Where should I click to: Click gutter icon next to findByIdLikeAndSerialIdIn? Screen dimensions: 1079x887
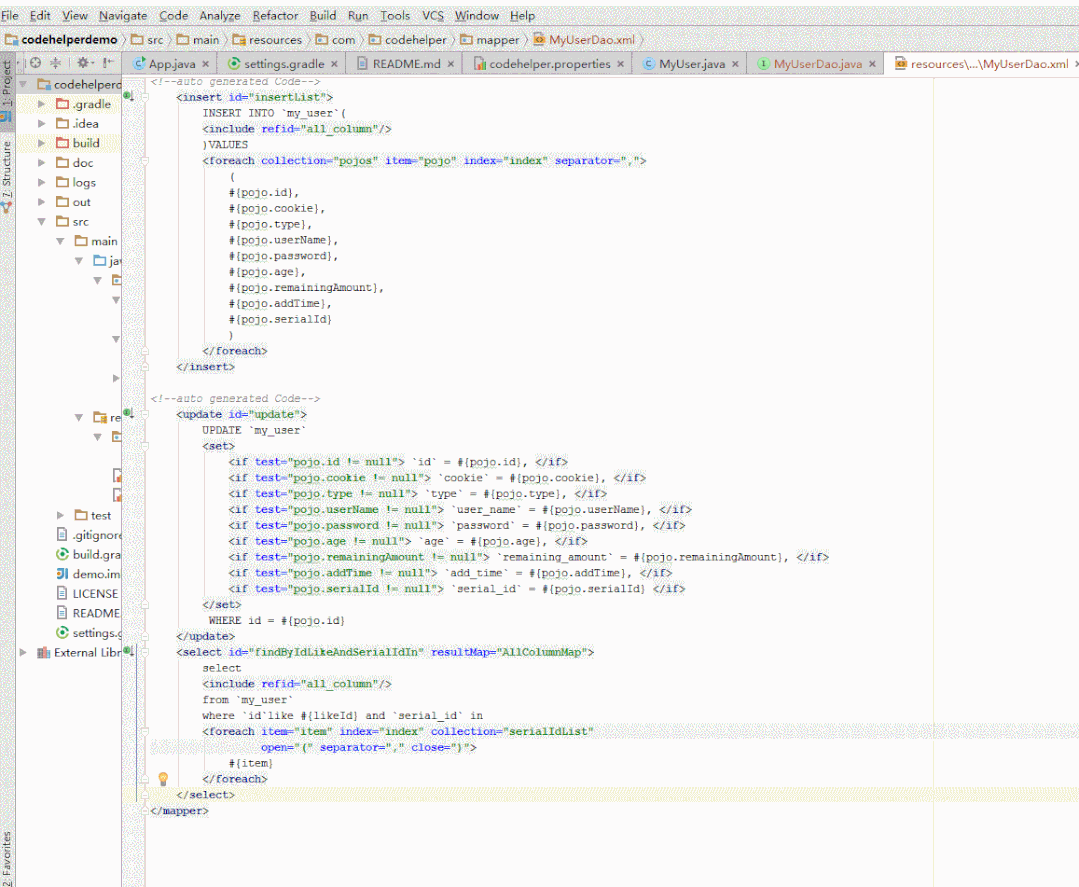(128, 651)
